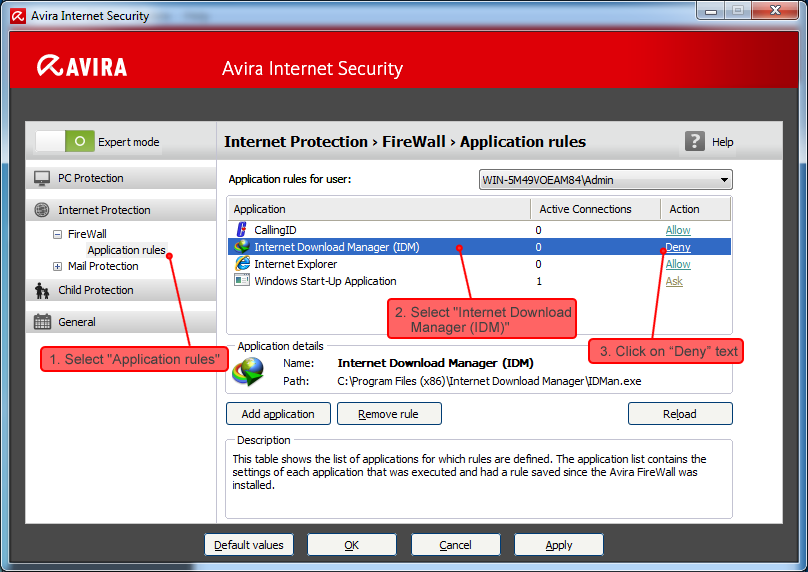Click the Deny link for IDM
Image resolution: width=808 pixels, height=572 pixels.
tap(677, 247)
